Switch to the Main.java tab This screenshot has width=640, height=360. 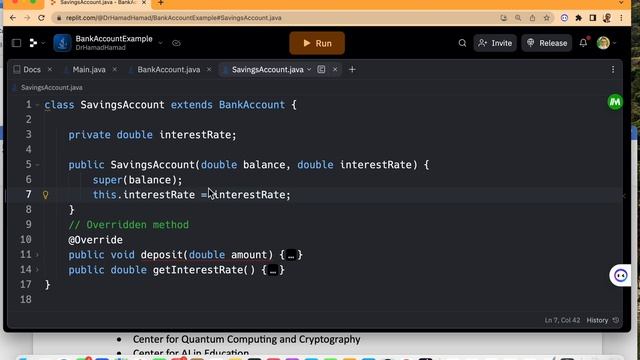tap(89, 69)
